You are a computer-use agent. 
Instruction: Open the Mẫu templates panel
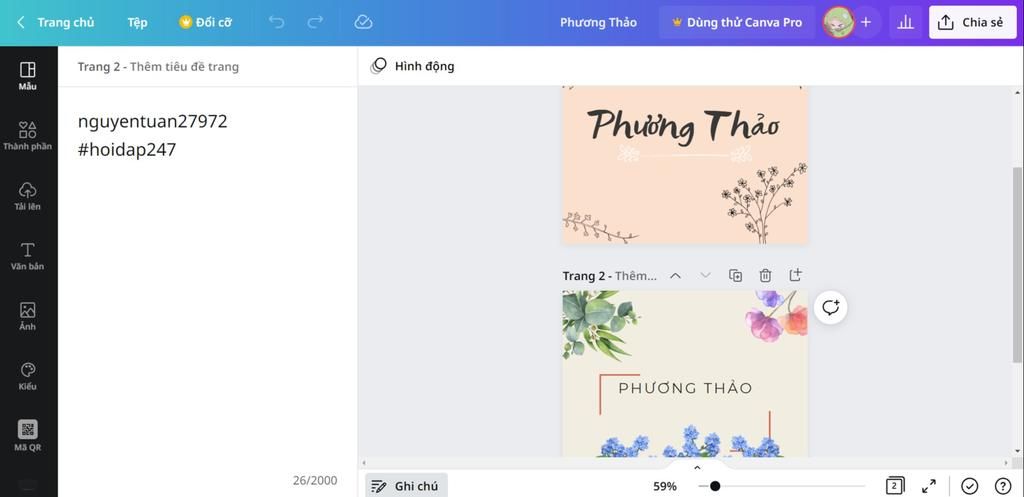point(27,76)
